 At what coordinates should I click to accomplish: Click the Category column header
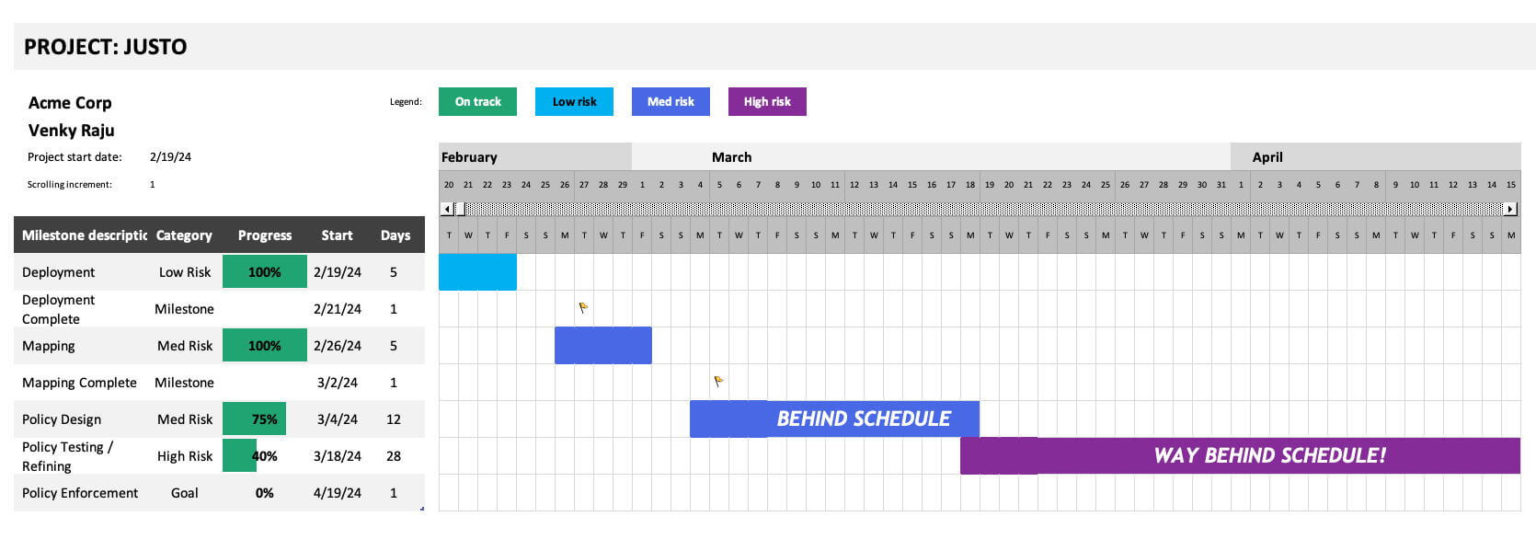[184, 236]
